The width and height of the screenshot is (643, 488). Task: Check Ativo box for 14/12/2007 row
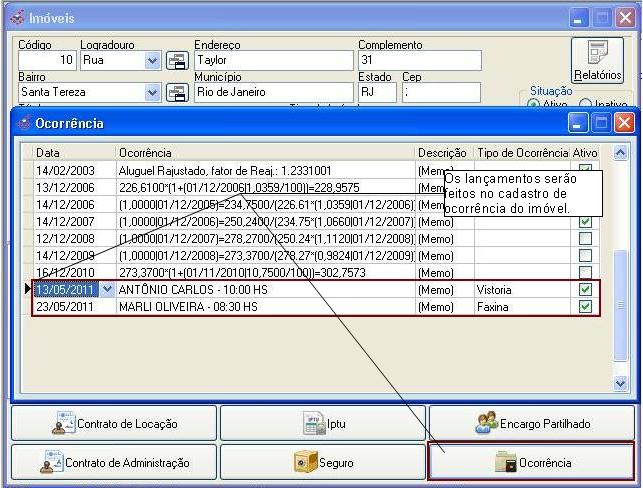(585, 222)
